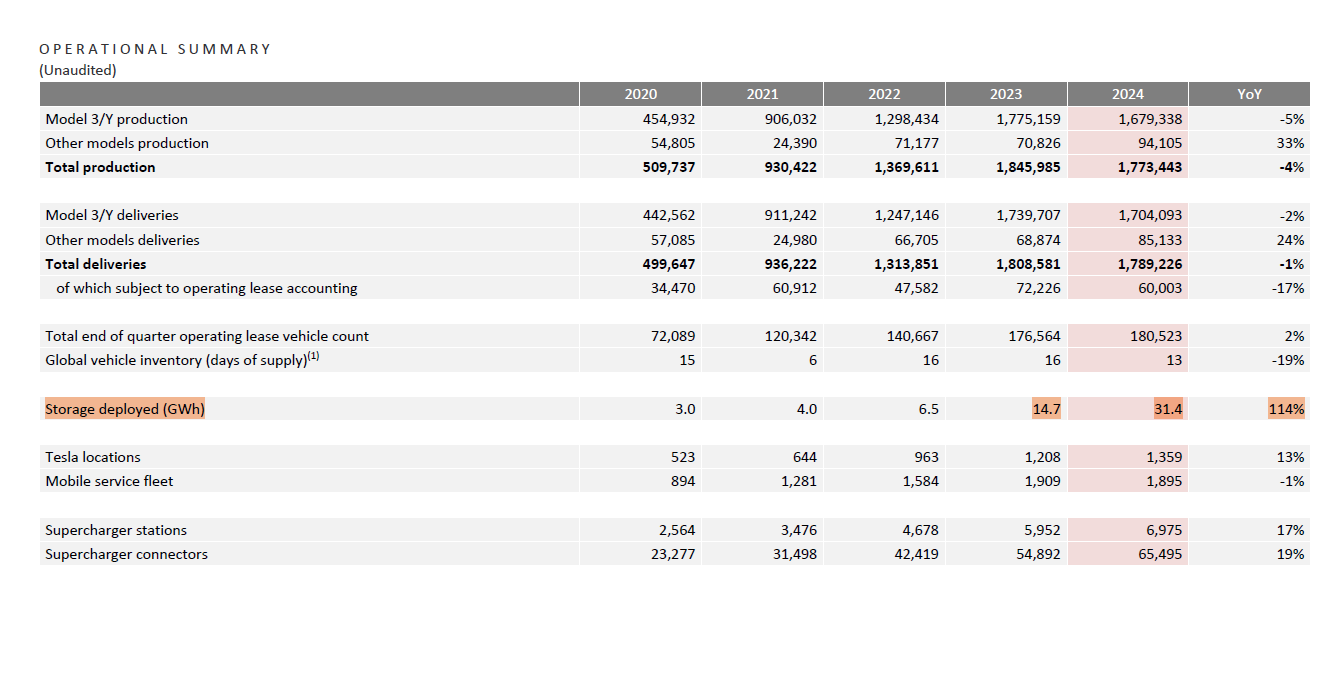
Task: Click 2023 Supercharger connectors value 54,892
Action: click(x=1040, y=554)
